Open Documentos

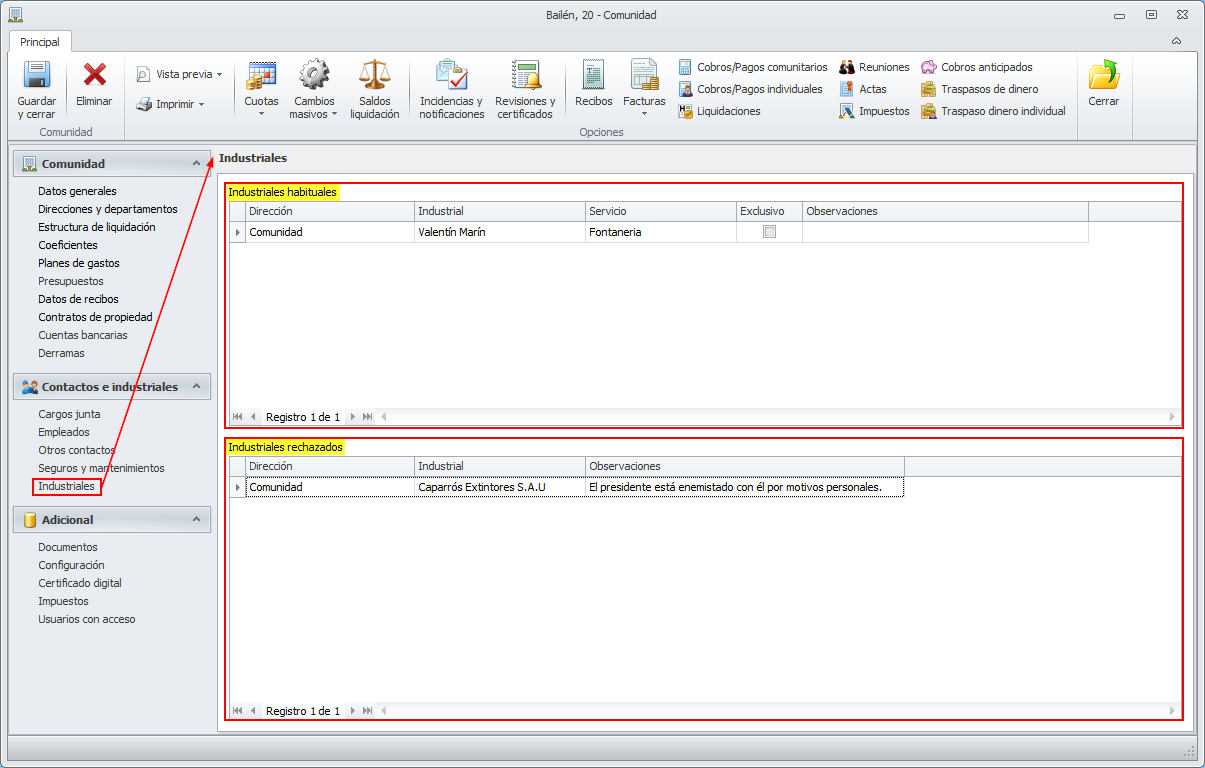(68, 547)
